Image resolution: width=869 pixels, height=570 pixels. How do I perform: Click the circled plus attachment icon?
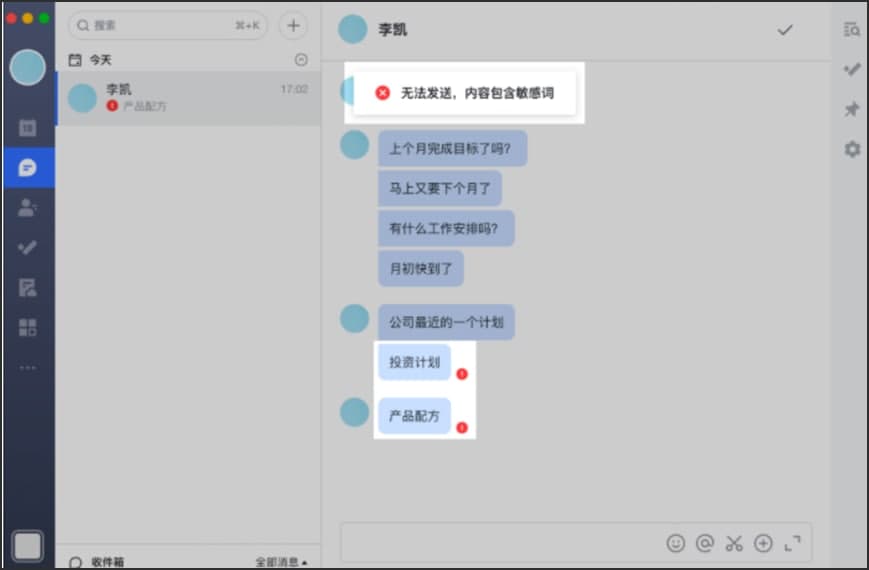click(x=763, y=543)
